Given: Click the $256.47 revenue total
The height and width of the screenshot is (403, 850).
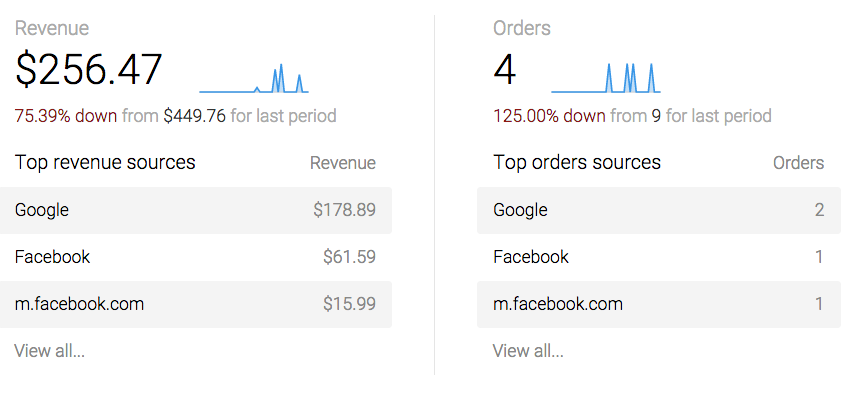Looking at the screenshot, I should click(89, 70).
